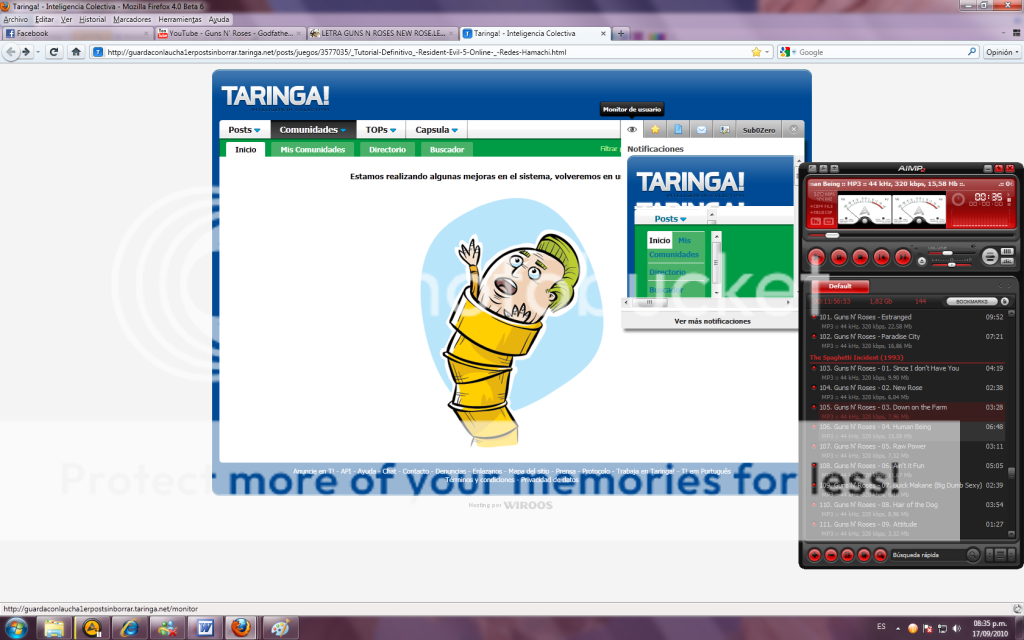The width and height of the screenshot is (1024, 640).
Task: Seek using the AIMP track progress bar
Action: pyautogui.click(x=910, y=235)
